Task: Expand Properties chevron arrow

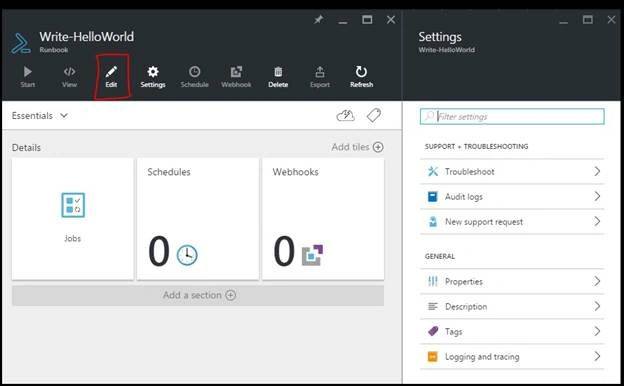Action: pyautogui.click(x=597, y=281)
